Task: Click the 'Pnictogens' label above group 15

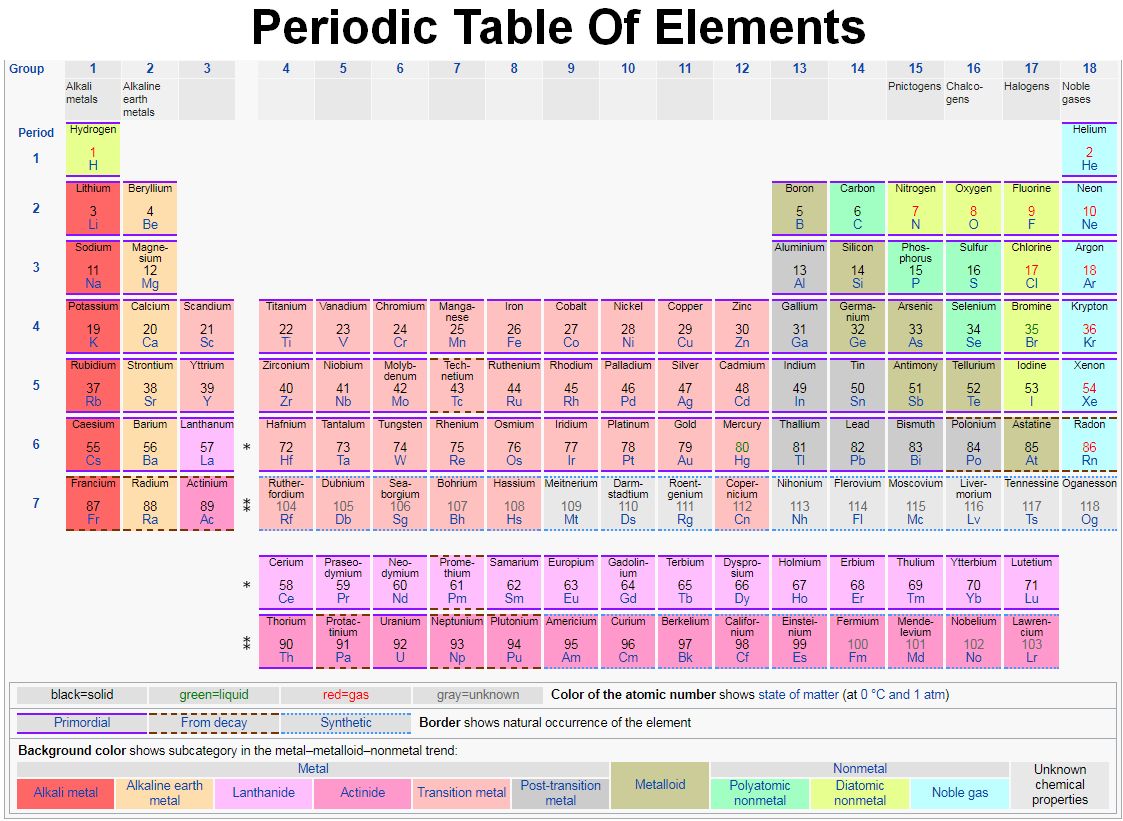Action: [x=914, y=86]
